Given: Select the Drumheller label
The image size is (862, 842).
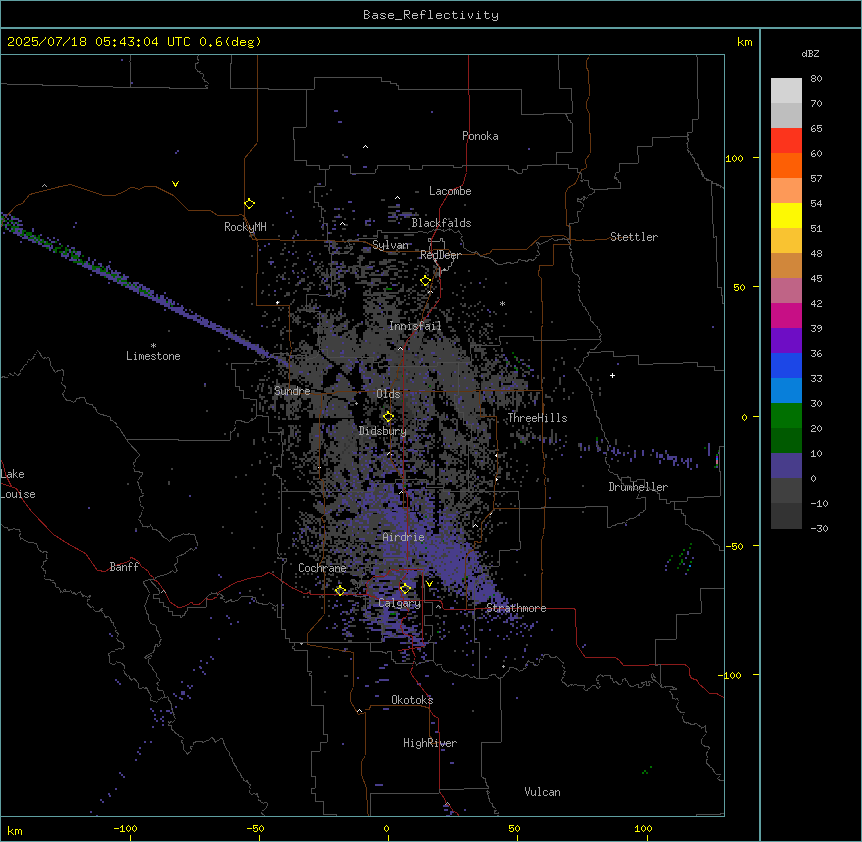Looking at the screenshot, I should [638, 487].
